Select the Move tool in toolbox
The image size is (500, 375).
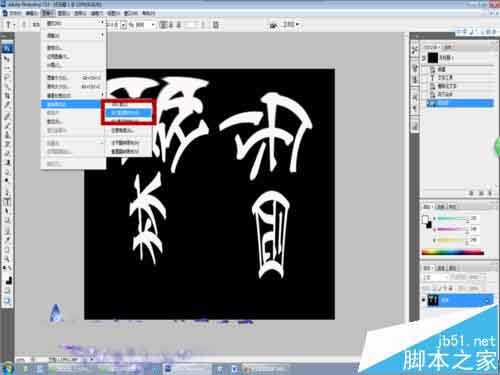(x=7, y=59)
